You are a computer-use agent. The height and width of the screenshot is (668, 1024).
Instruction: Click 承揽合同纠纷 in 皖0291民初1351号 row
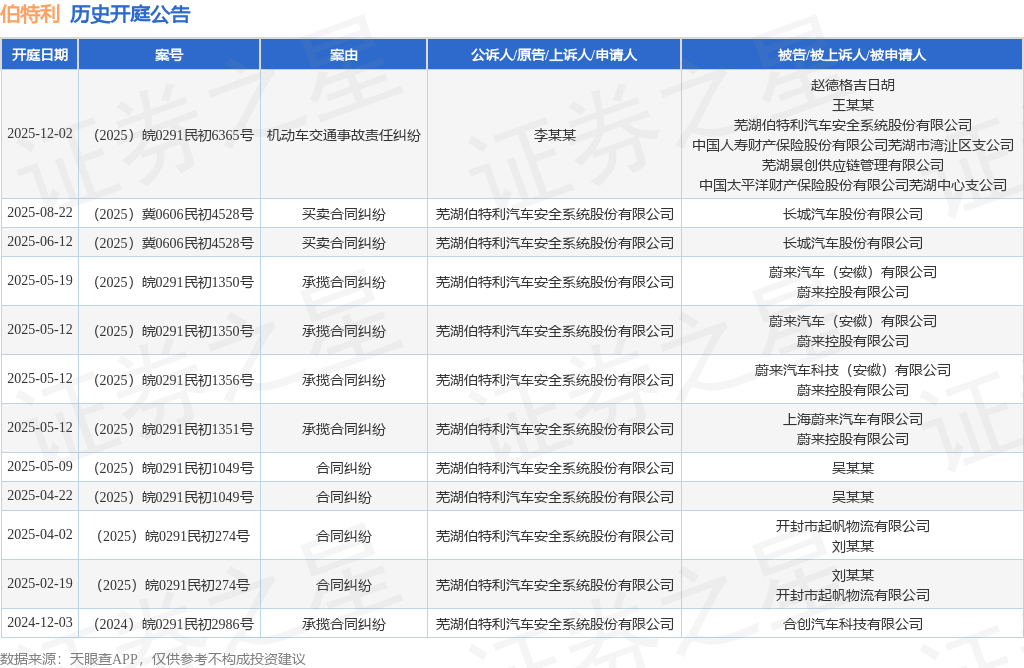pyautogui.click(x=344, y=429)
